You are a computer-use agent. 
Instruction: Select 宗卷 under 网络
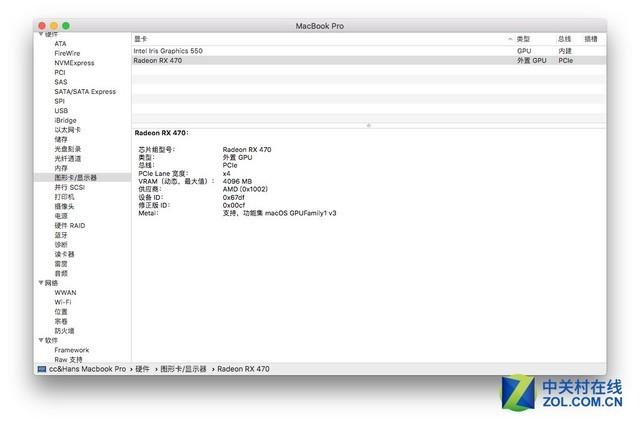tap(61, 321)
